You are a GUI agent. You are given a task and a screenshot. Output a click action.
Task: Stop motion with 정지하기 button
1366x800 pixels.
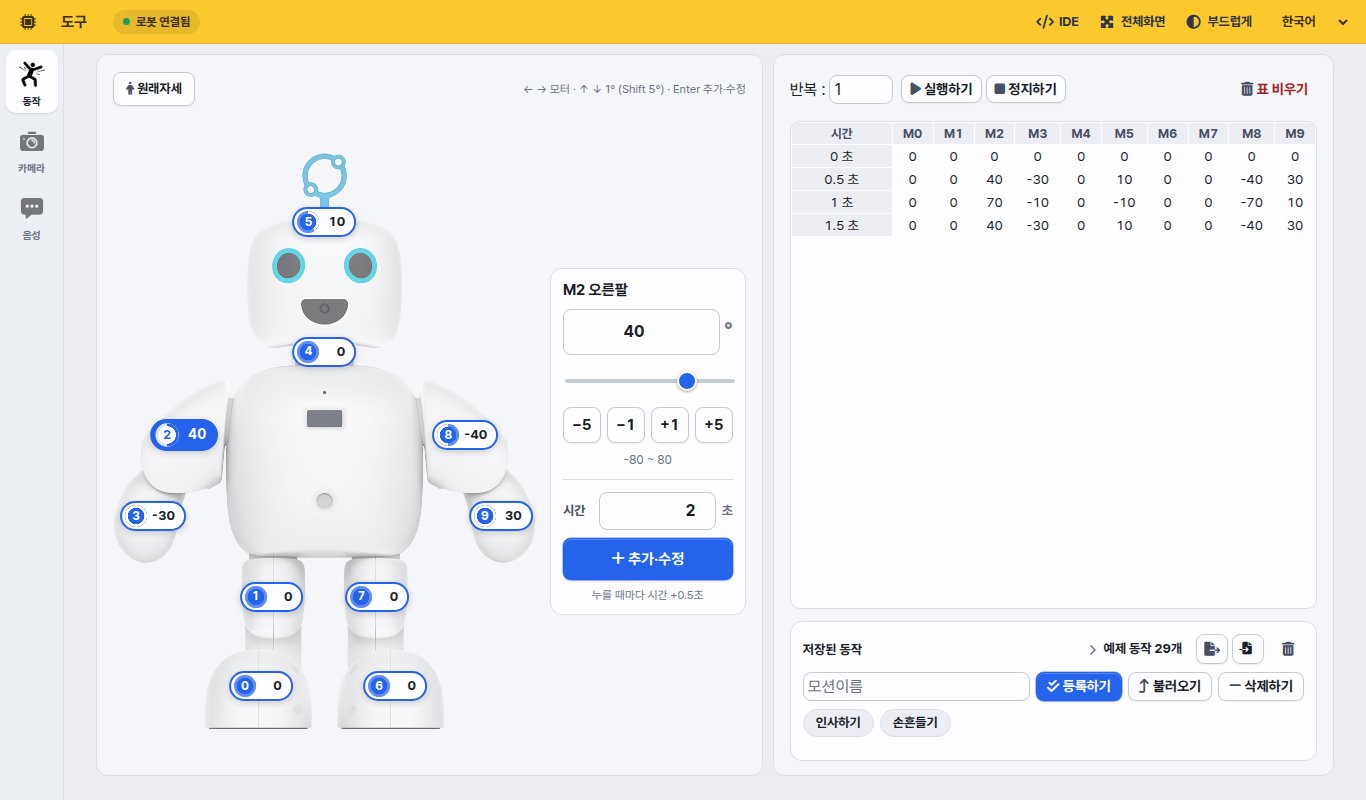(1026, 89)
